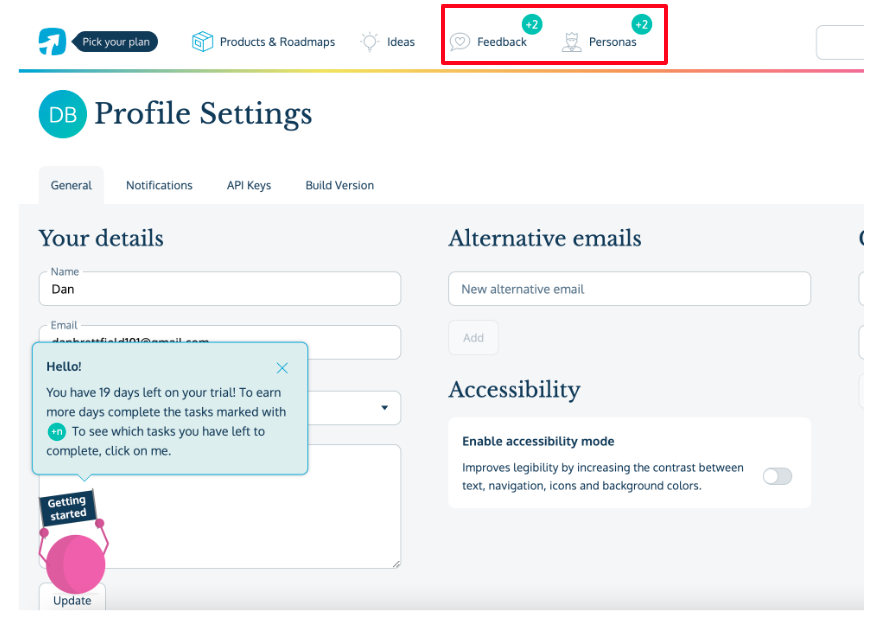Click the Add alternative email button
The width and height of the screenshot is (875, 625).
click(x=473, y=338)
